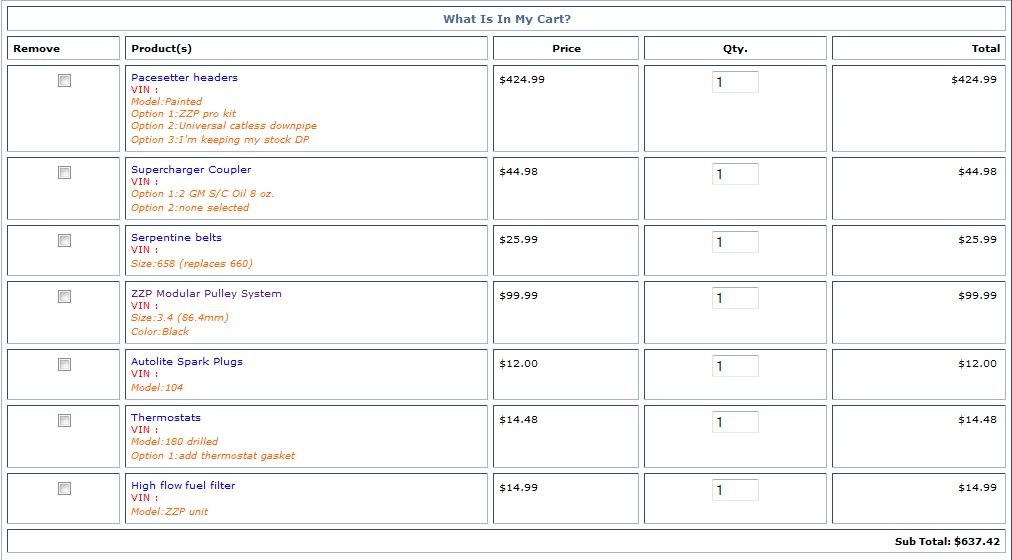
Task: Check remove box for Supercharger Coupler
Action: tap(64, 173)
